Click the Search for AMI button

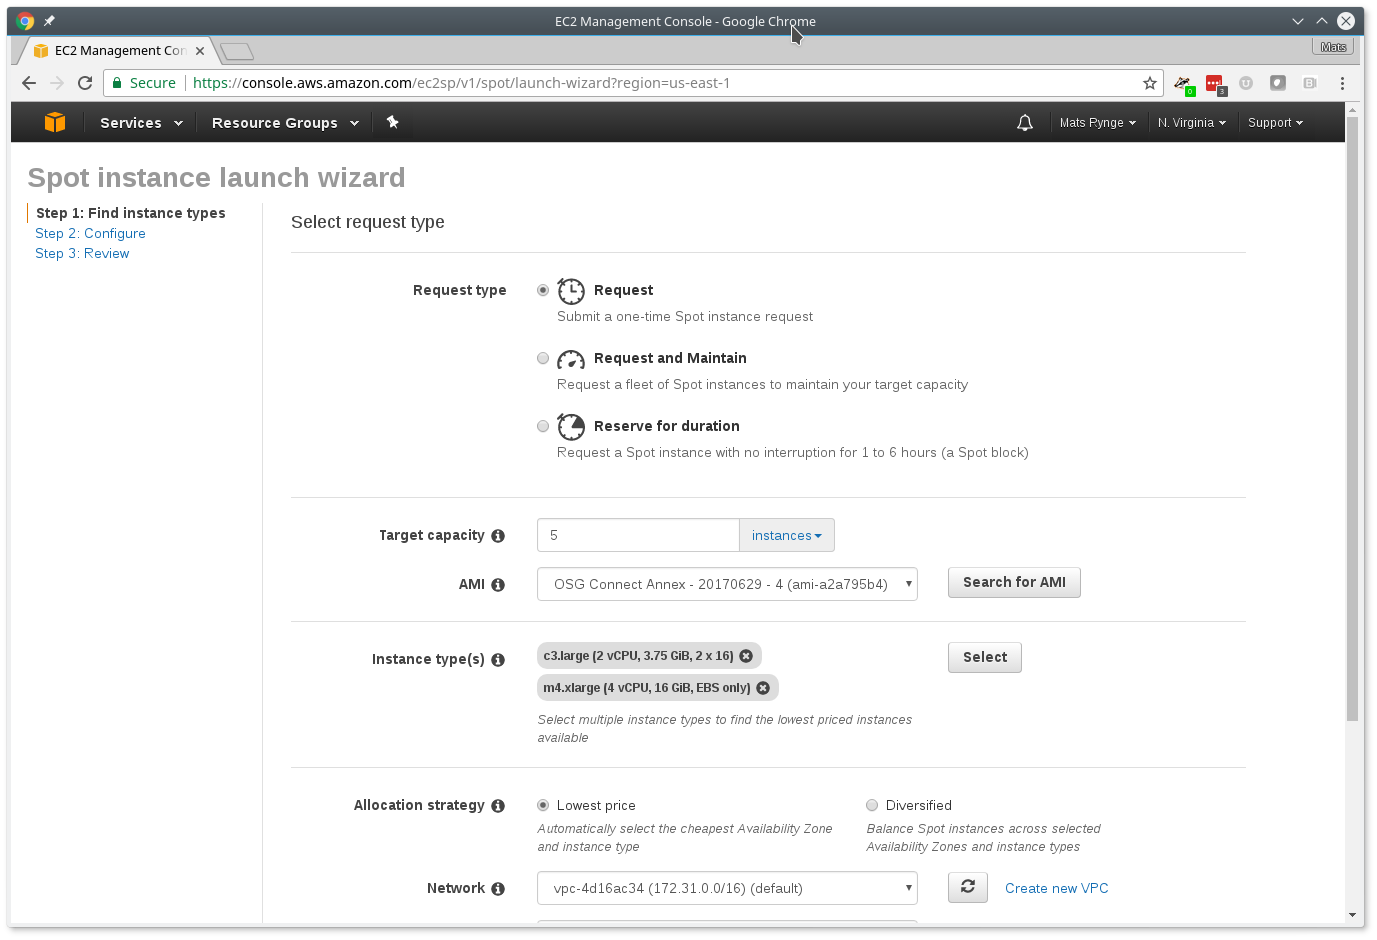1014,582
